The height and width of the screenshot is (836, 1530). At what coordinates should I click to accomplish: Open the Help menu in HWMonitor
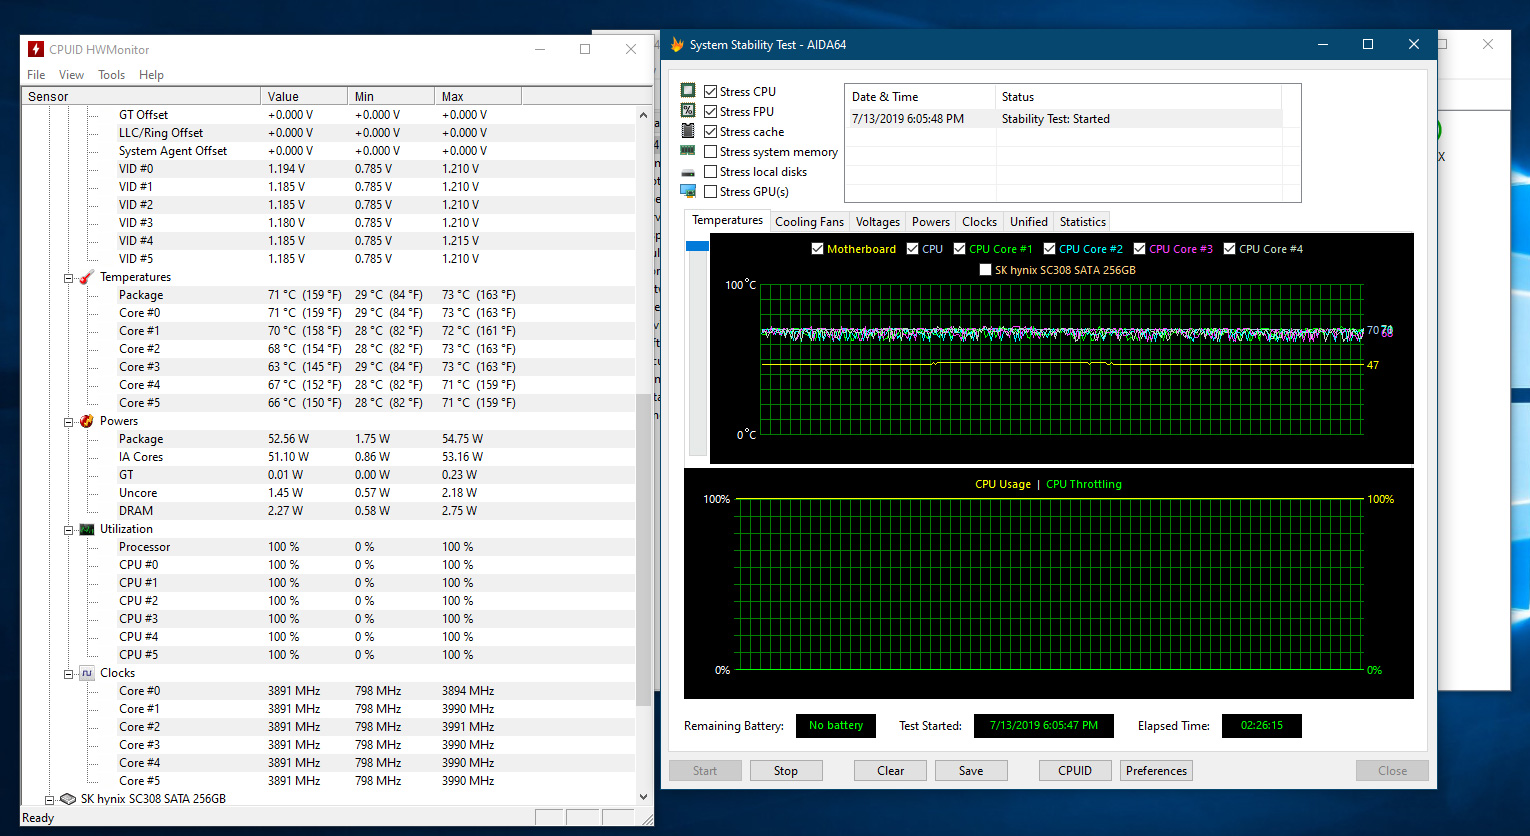pyautogui.click(x=151, y=75)
